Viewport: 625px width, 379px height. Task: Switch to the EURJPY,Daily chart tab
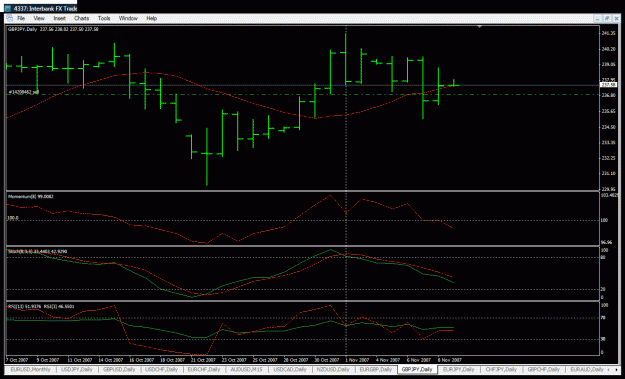click(459, 369)
